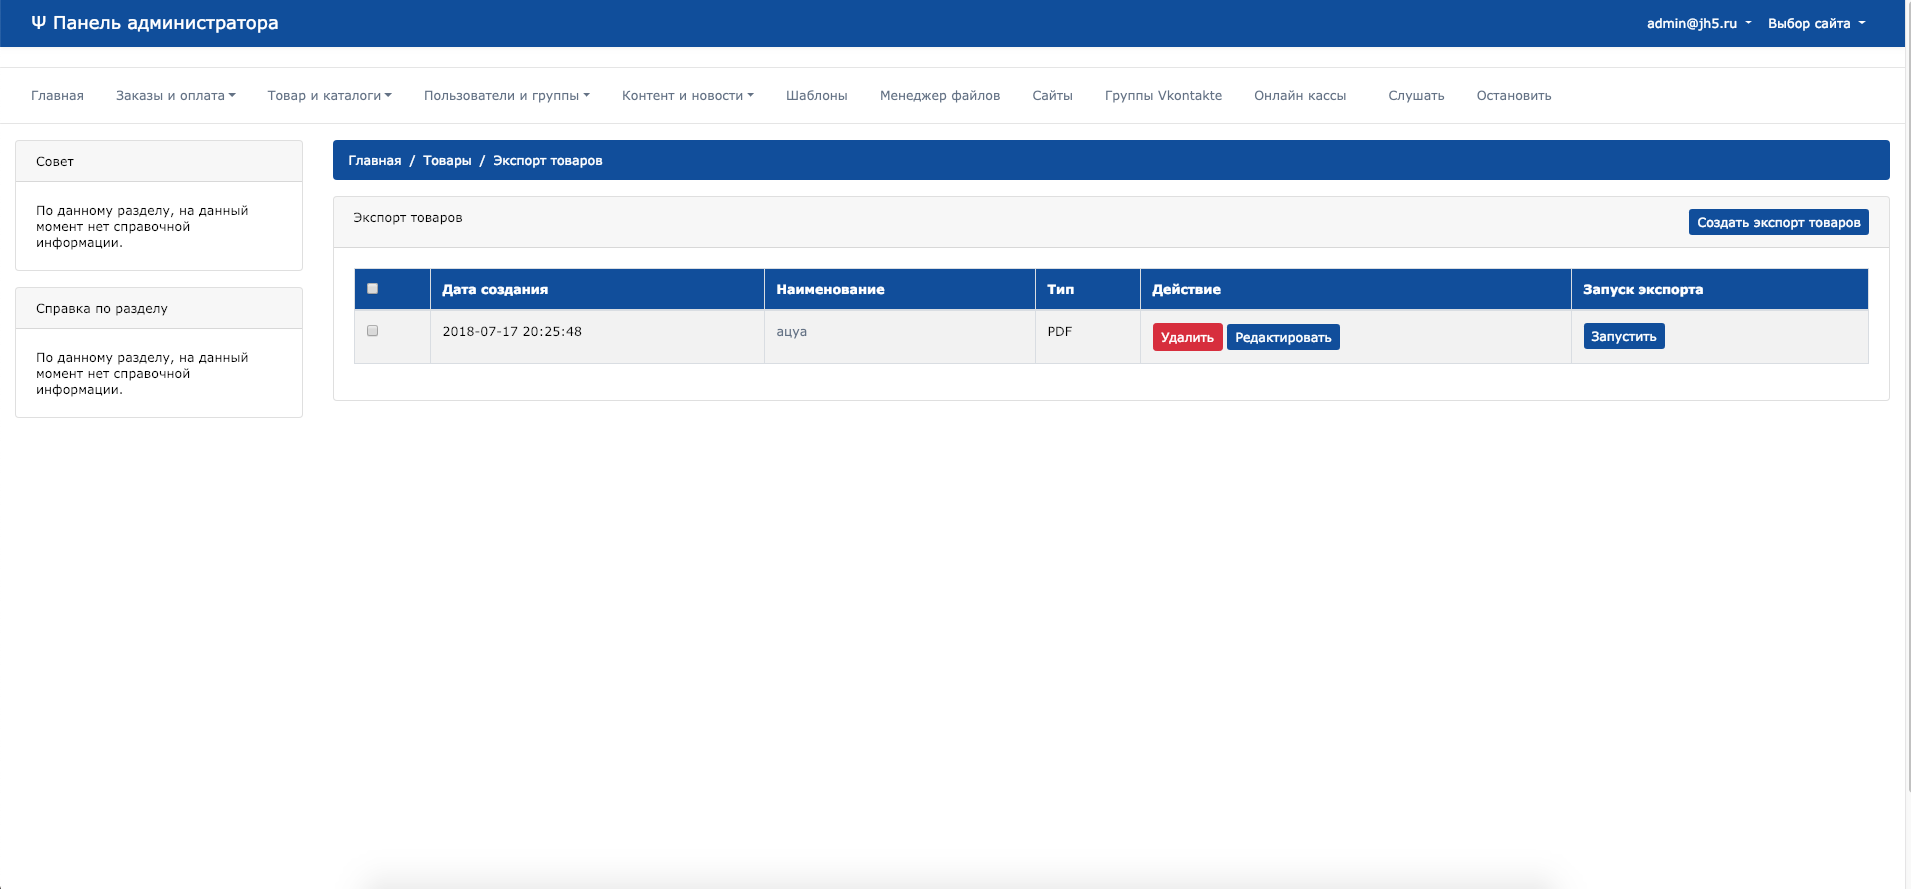Click the Справка по разделу panel heading
Viewport: 1911px width, 889px height.
click(x=159, y=308)
